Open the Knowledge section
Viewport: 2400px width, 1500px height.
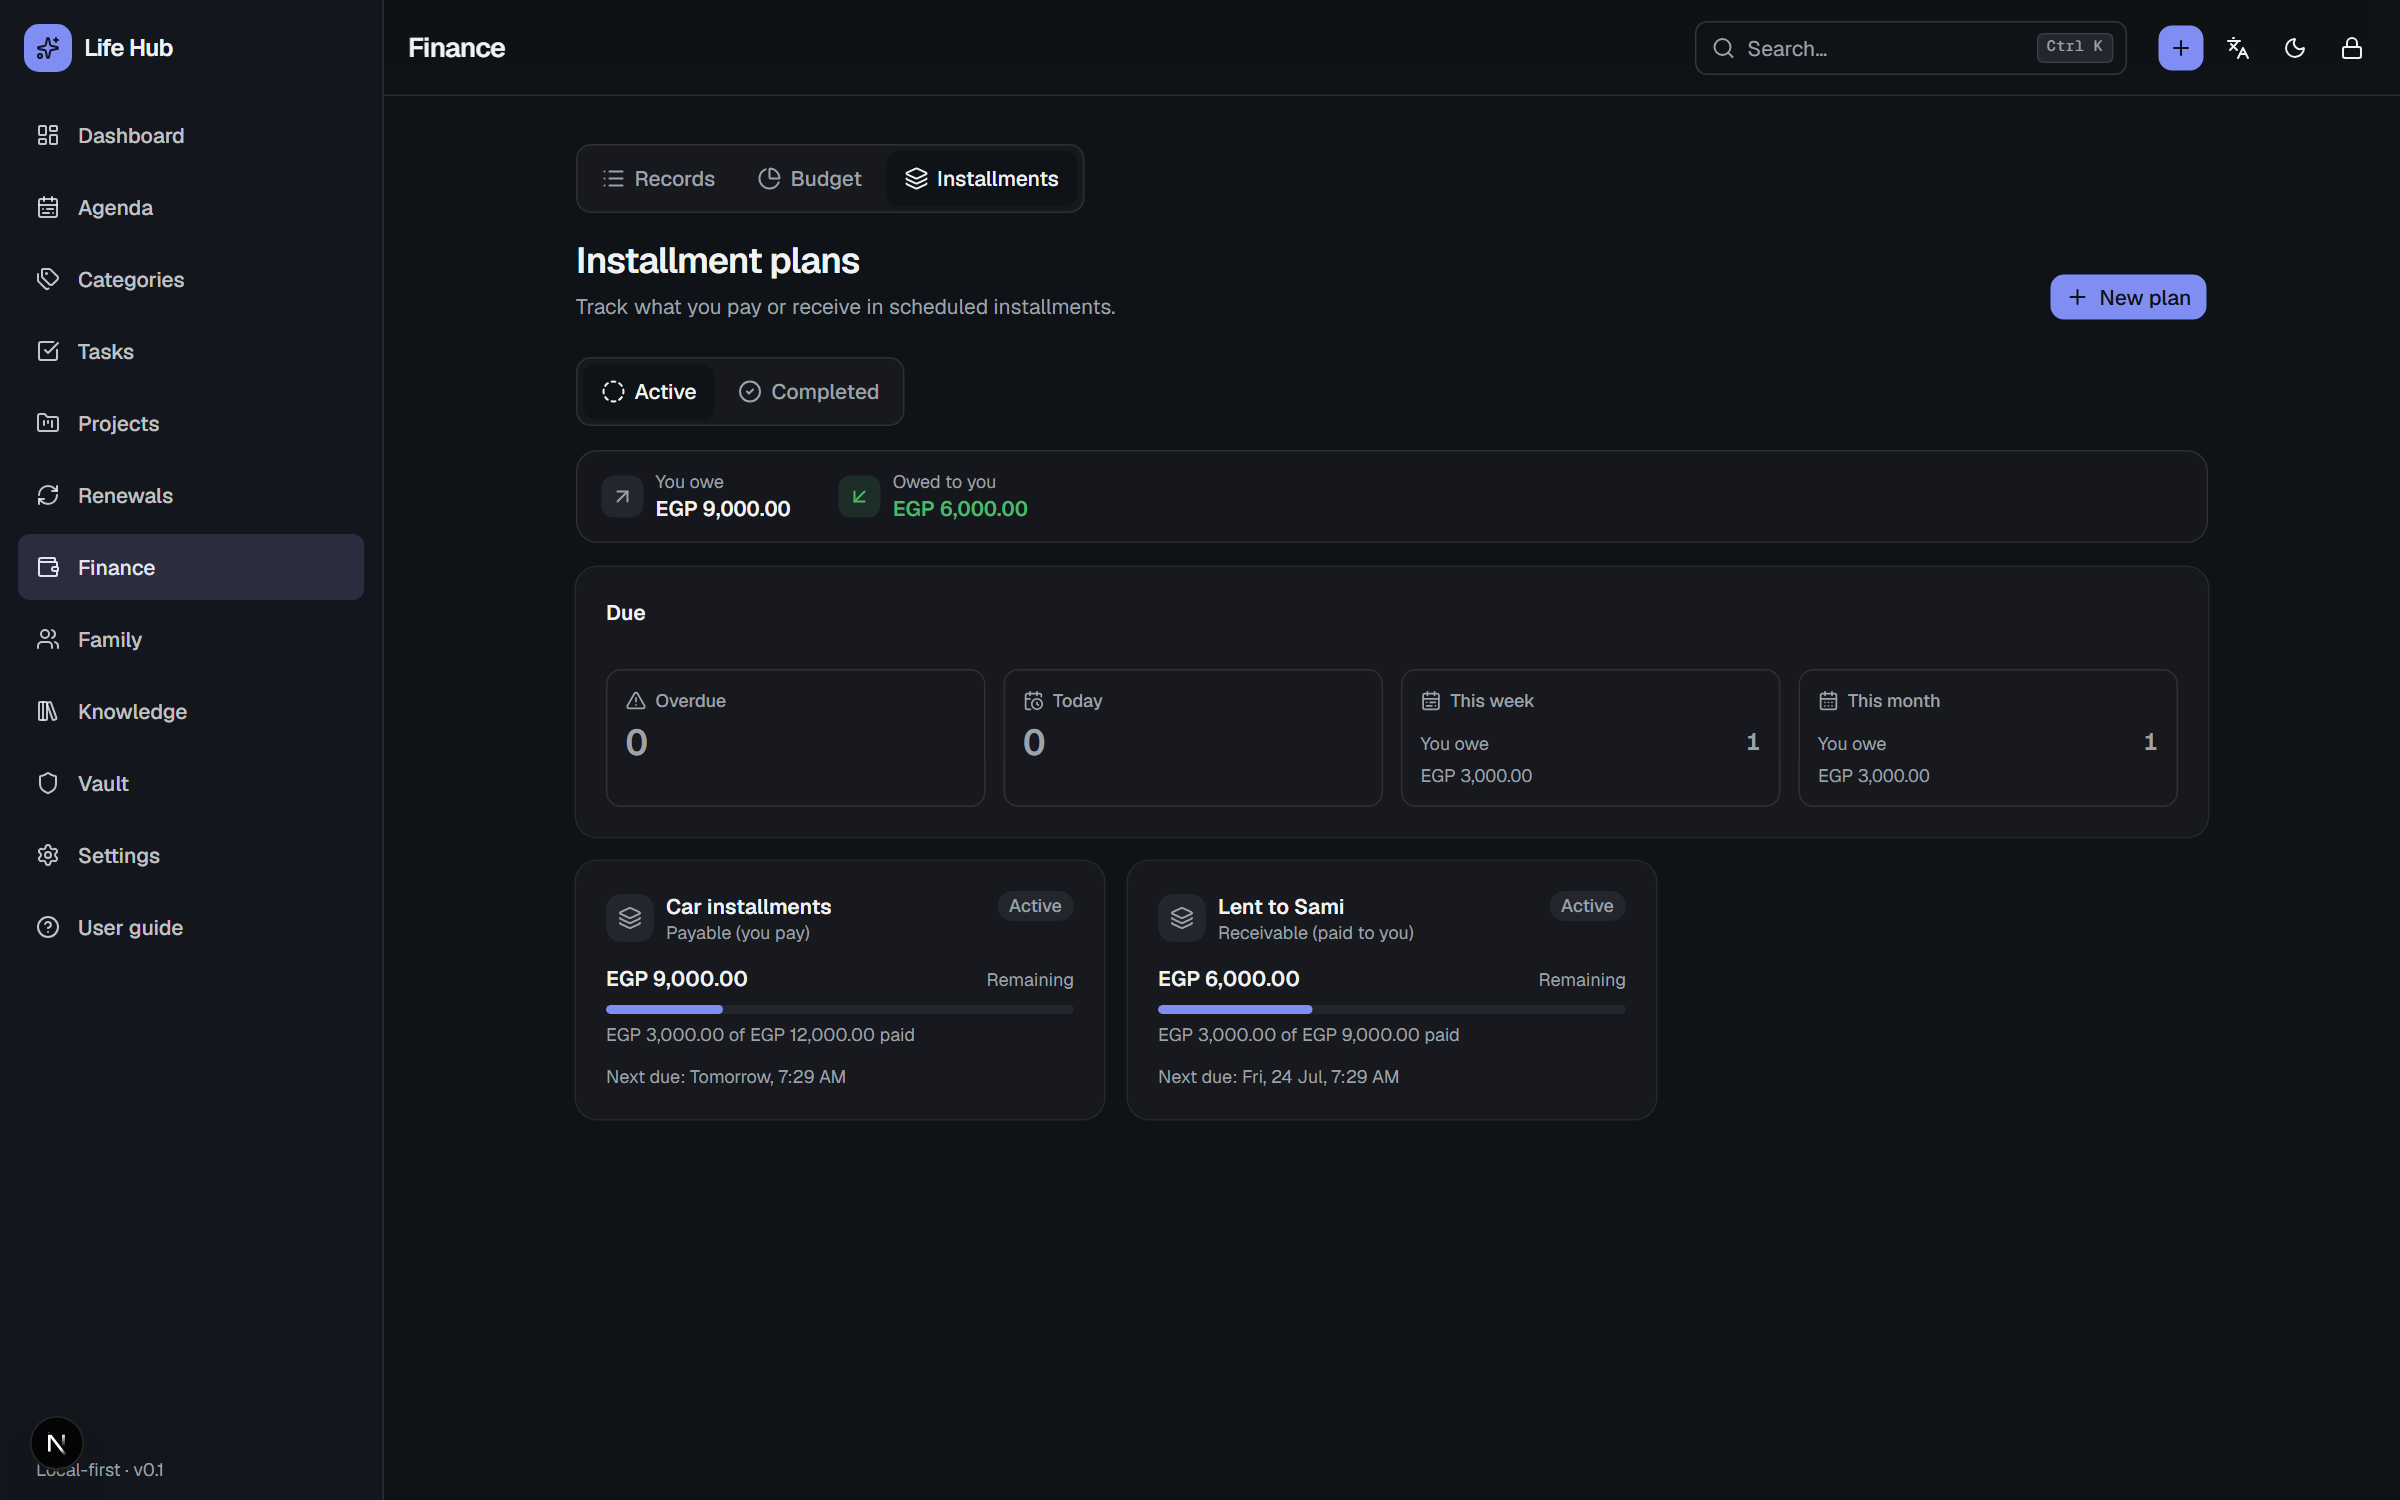[x=191, y=711]
